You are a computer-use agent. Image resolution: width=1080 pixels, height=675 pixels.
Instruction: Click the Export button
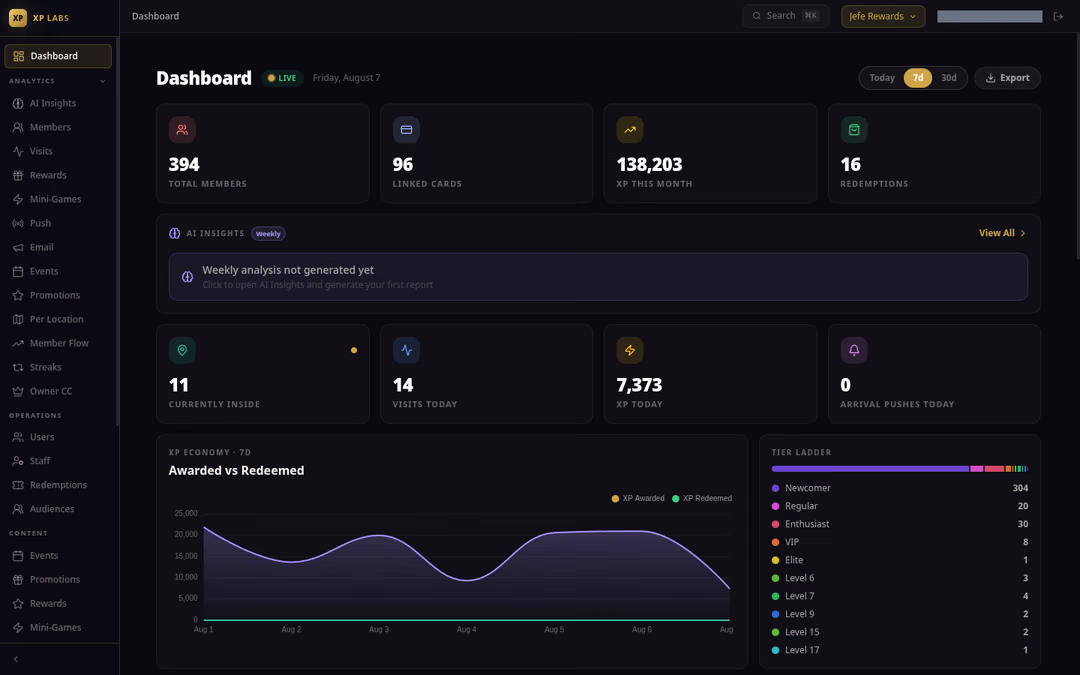pyautogui.click(x=1007, y=78)
